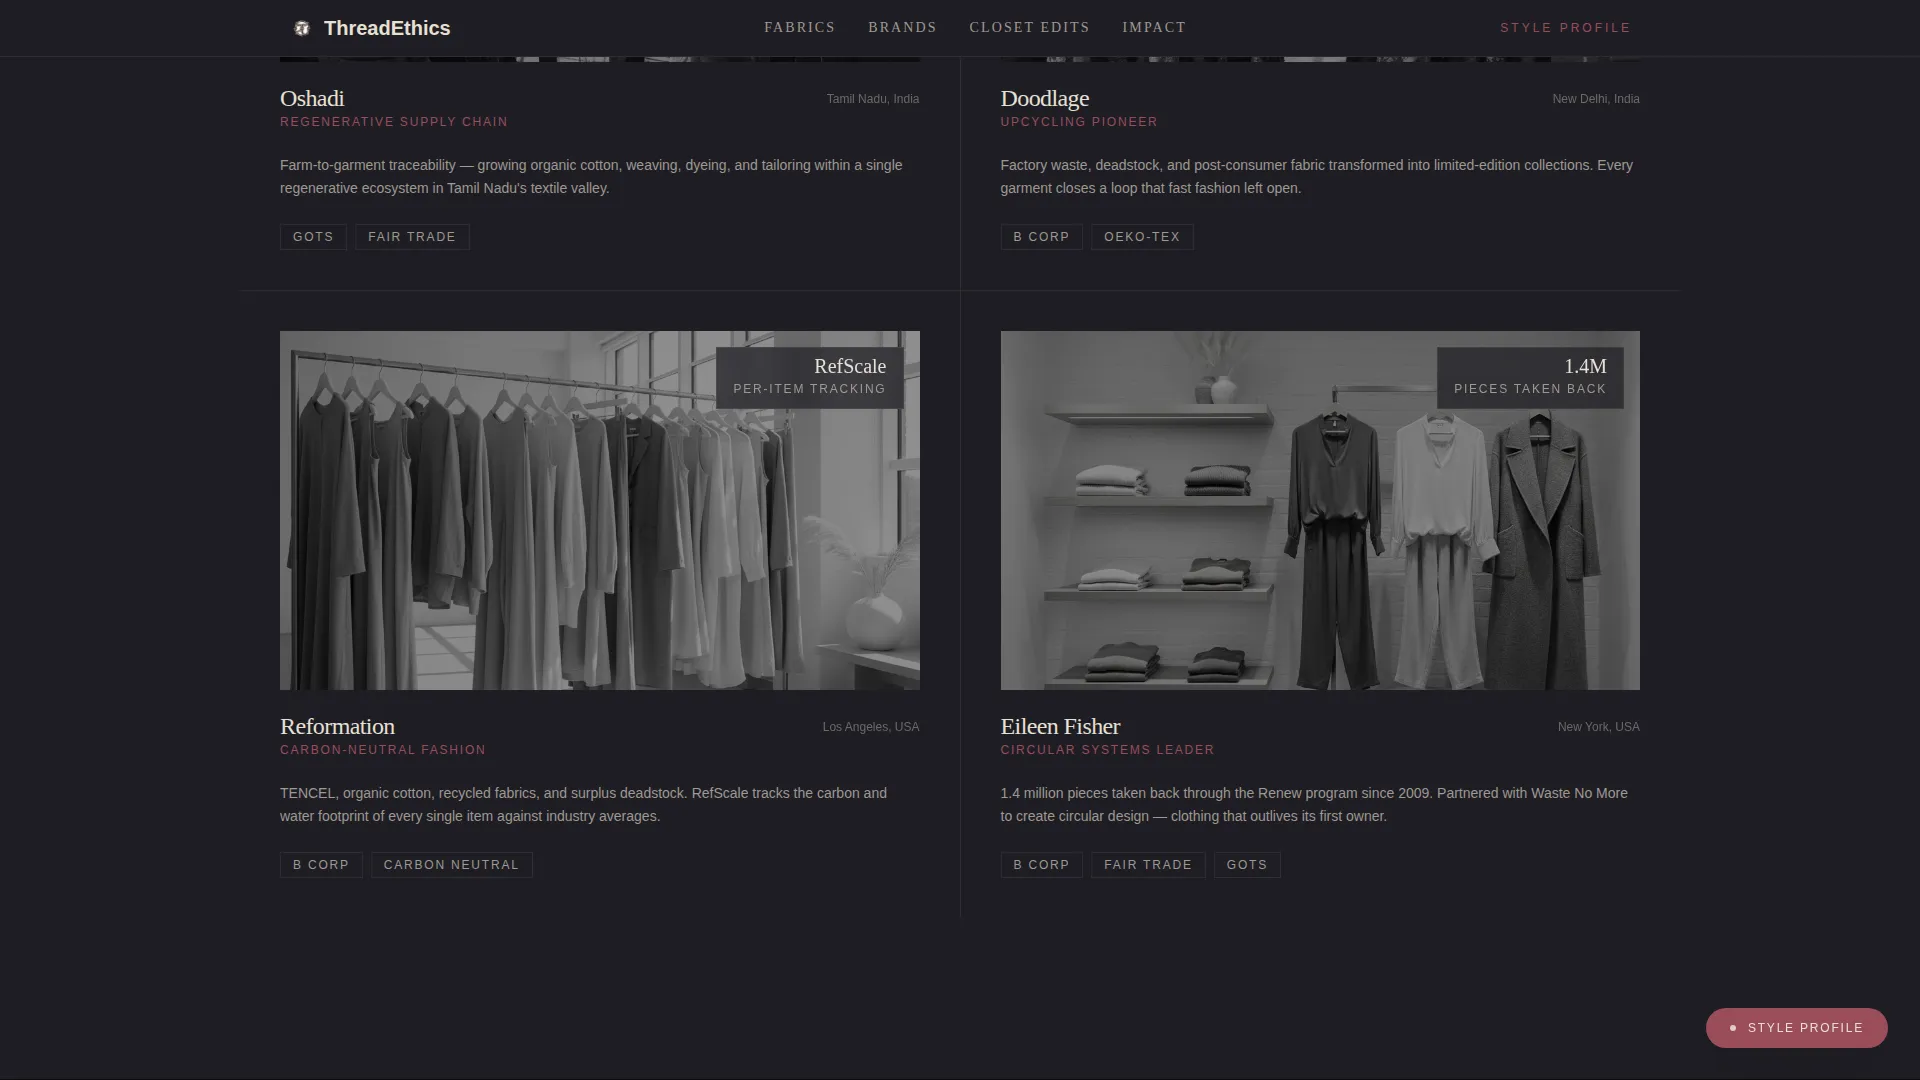Viewport: 1920px width, 1080px height.
Task: Click Doodlage's B Corp tag
Action: pyautogui.click(x=1041, y=237)
